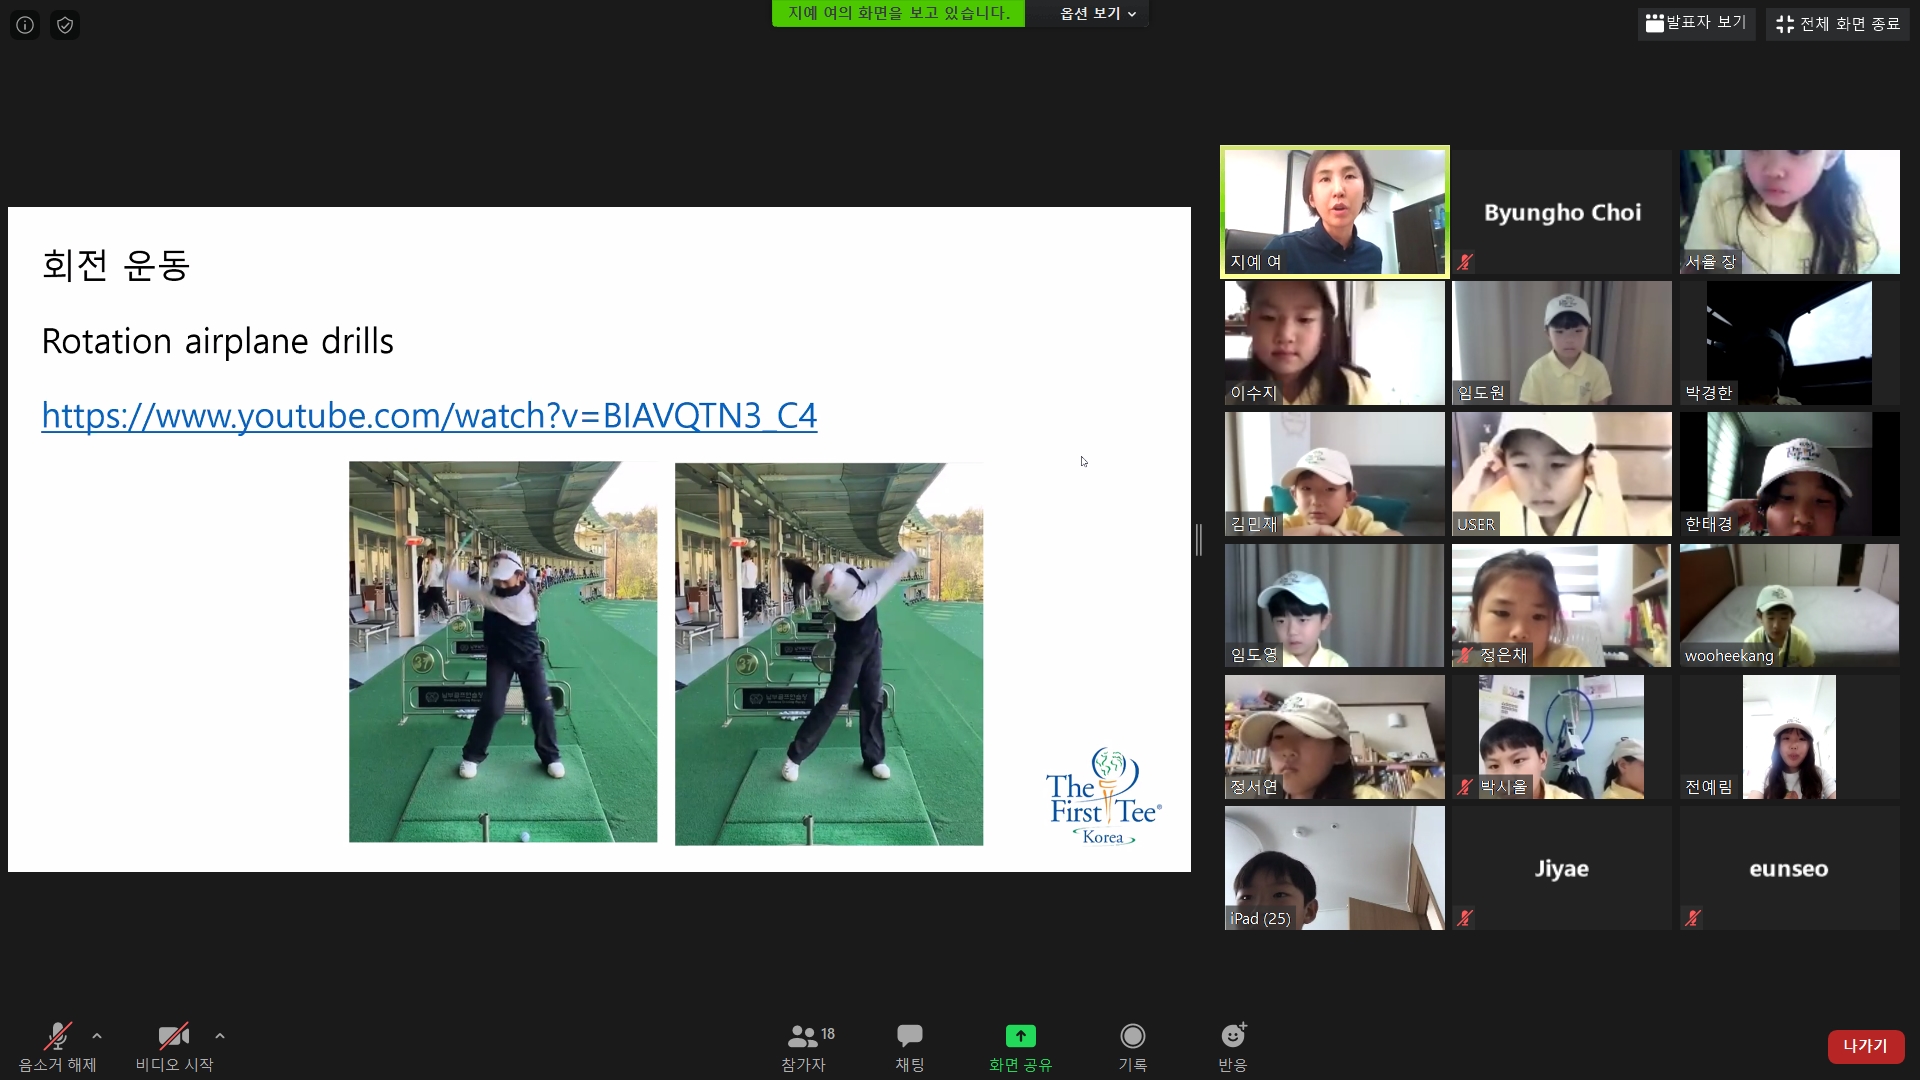This screenshot has width=1920, height=1080.
Task: Expand the audio settings arrow
Action: [97, 1036]
